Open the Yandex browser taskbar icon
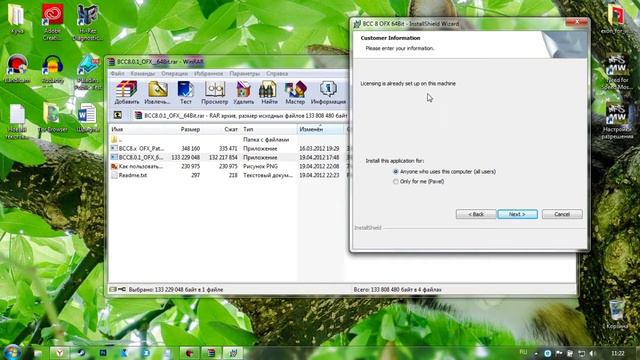 point(60,353)
